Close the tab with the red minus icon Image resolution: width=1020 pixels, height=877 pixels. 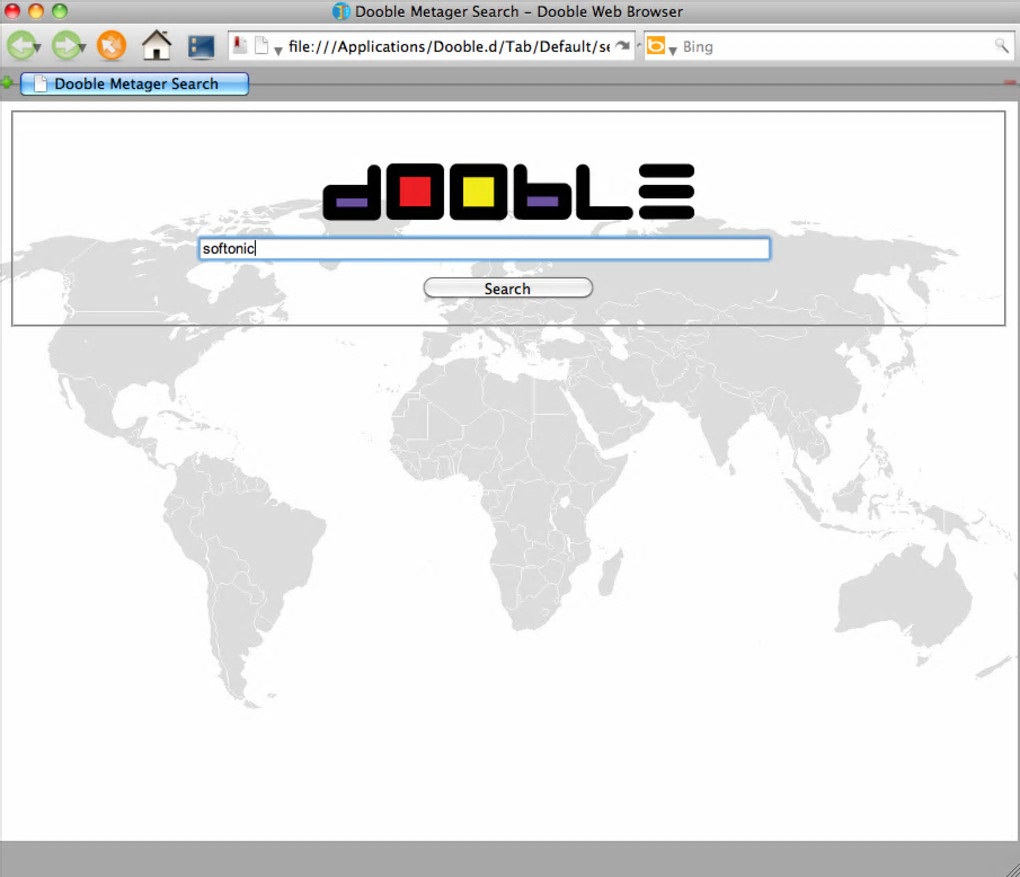1010,83
